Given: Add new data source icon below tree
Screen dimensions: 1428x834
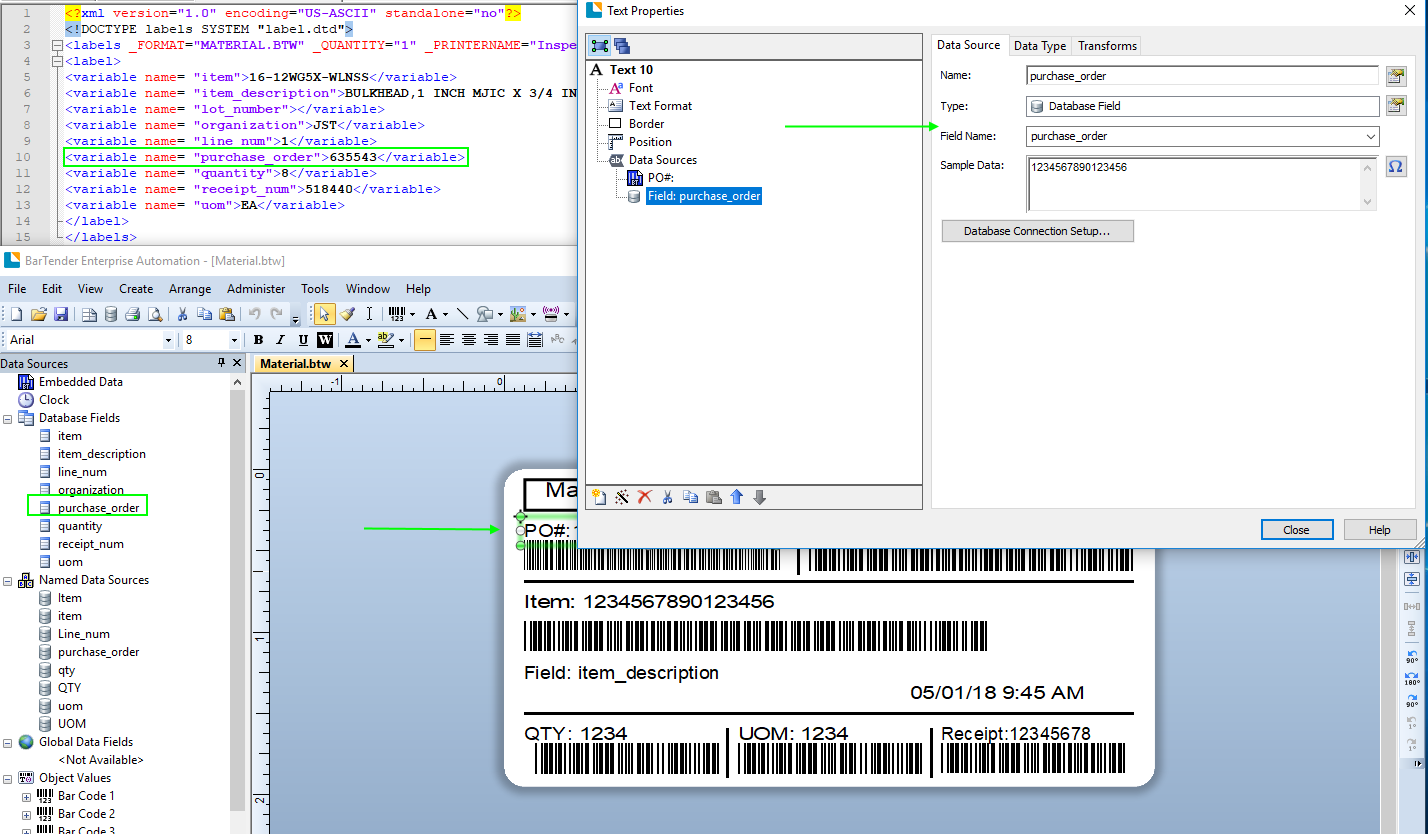Looking at the screenshot, I should 599,497.
